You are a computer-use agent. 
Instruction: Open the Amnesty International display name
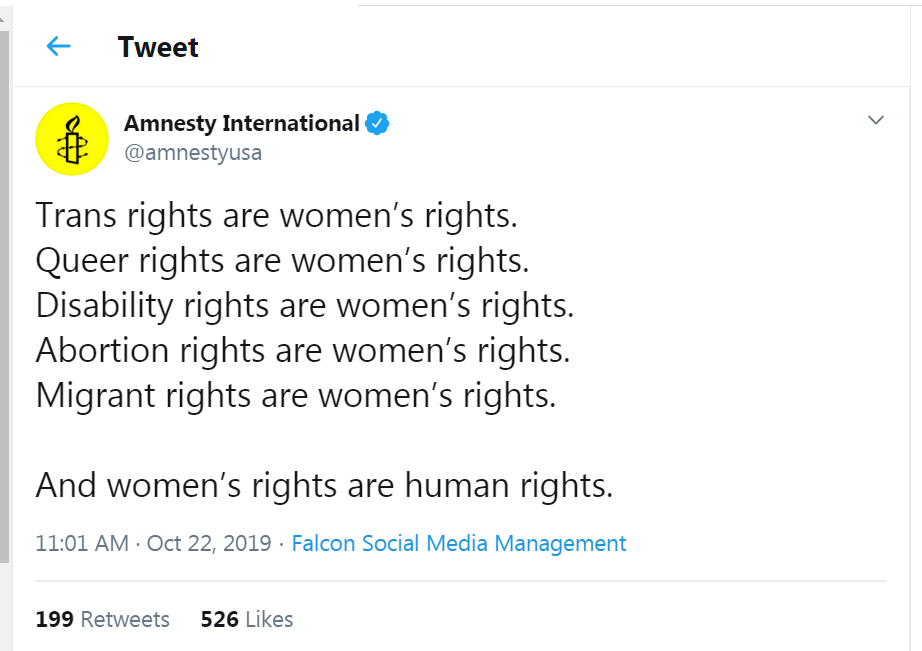click(241, 124)
